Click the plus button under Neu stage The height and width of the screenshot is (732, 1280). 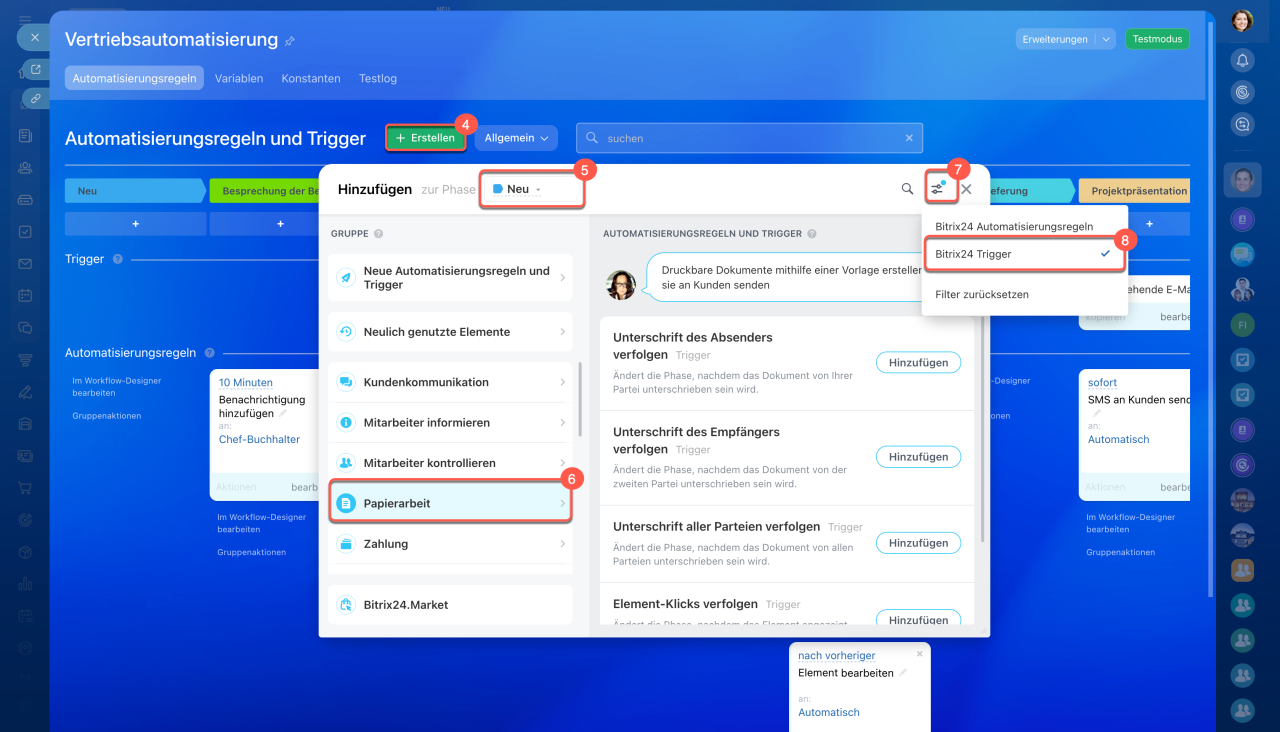(135, 224)
